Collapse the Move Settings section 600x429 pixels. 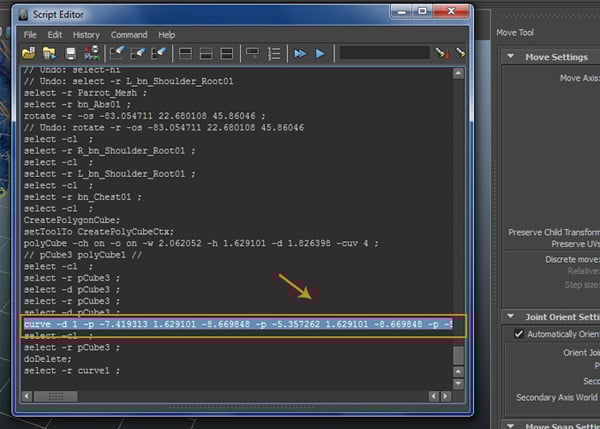[510, 56]
